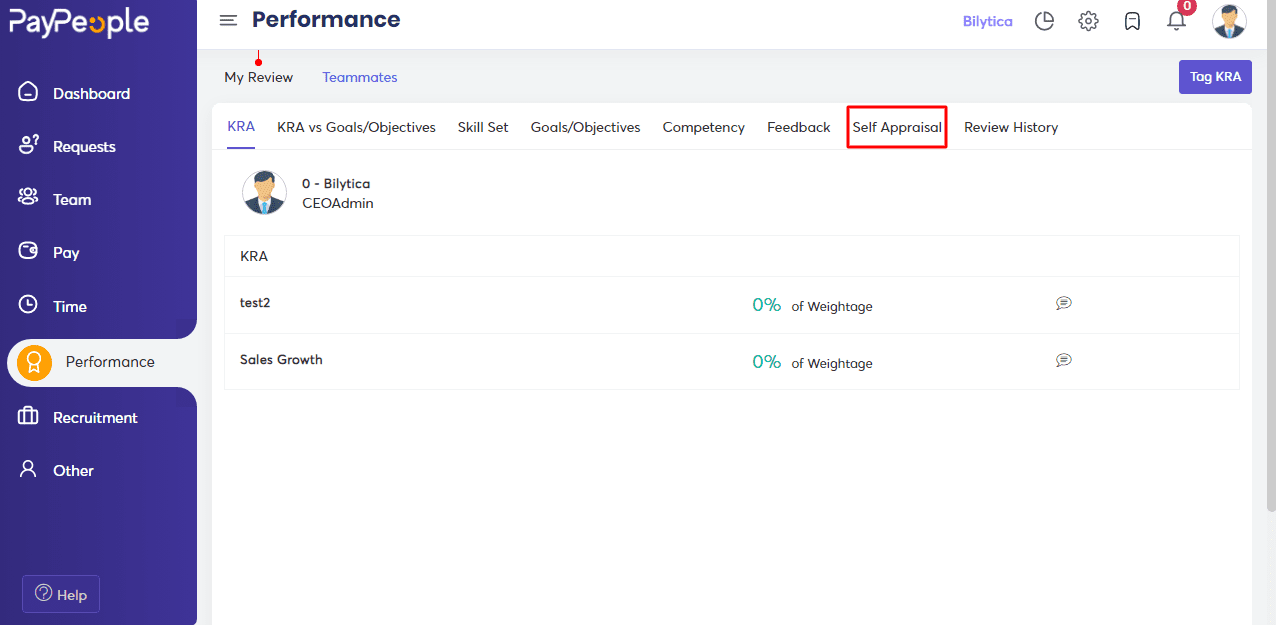This screenshot has width=1276, height=625.
Task: Open Performance menu label
Action: 110,362
